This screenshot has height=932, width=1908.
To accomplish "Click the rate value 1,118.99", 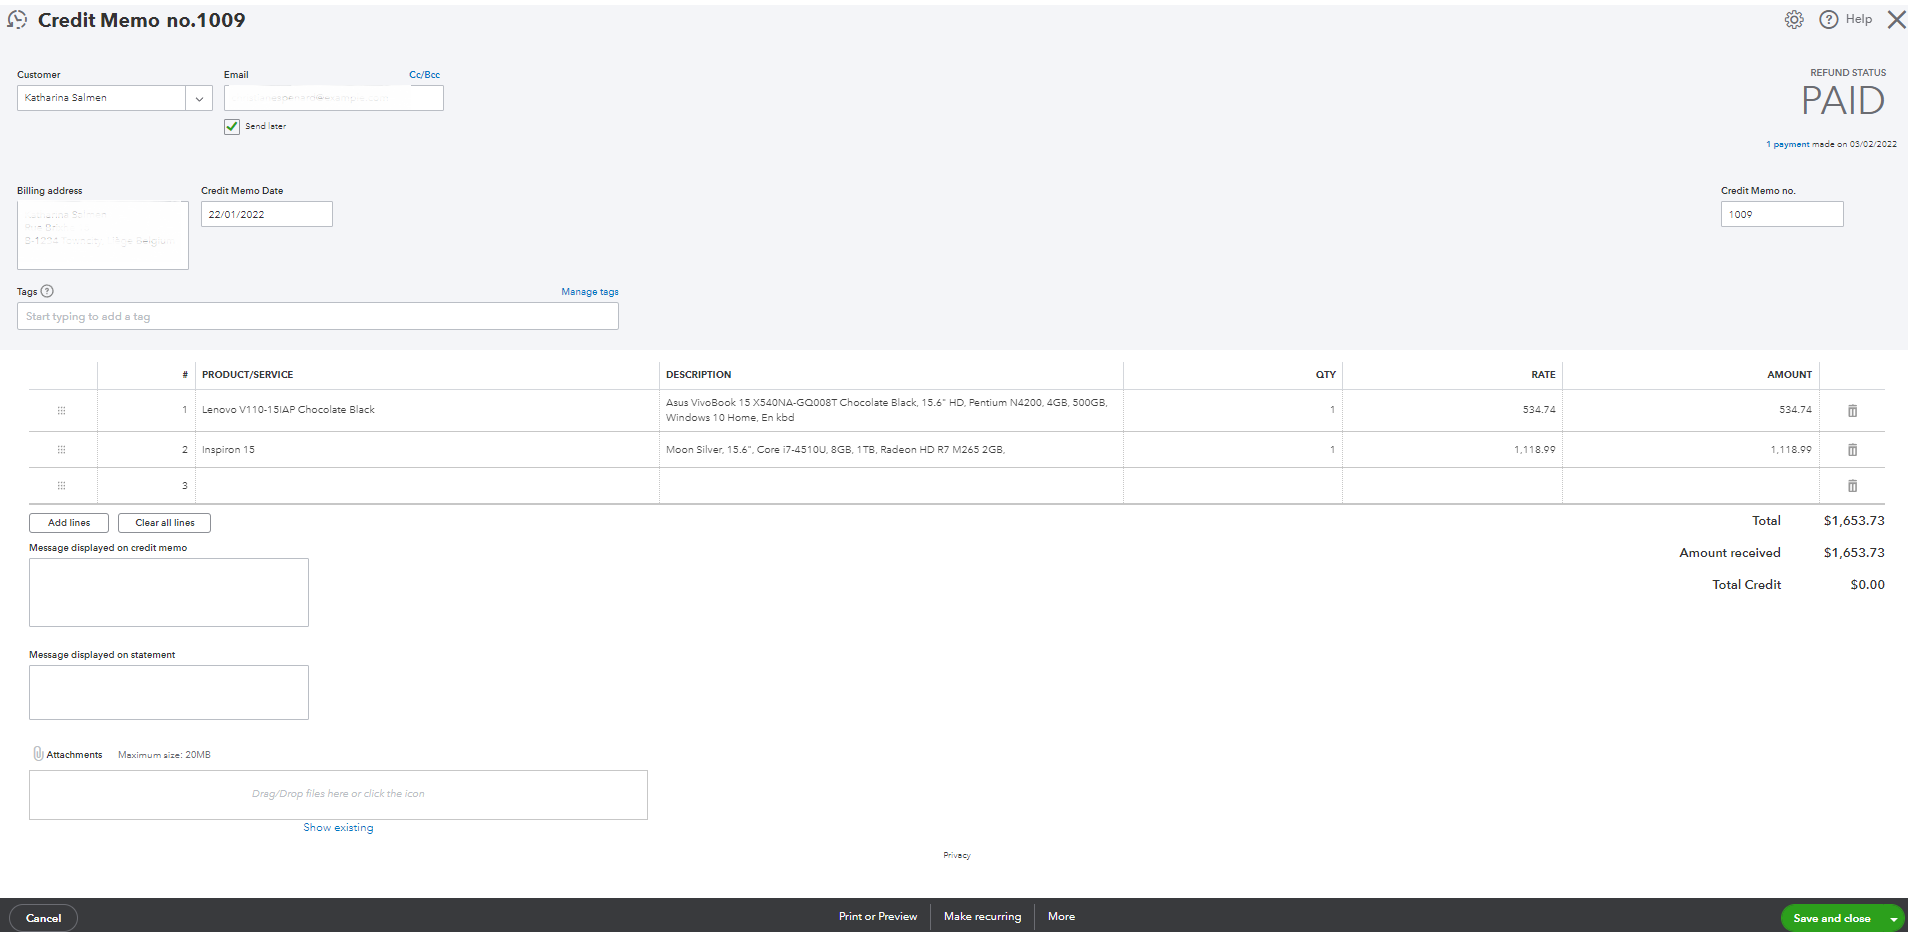I will pos(1535,450).
